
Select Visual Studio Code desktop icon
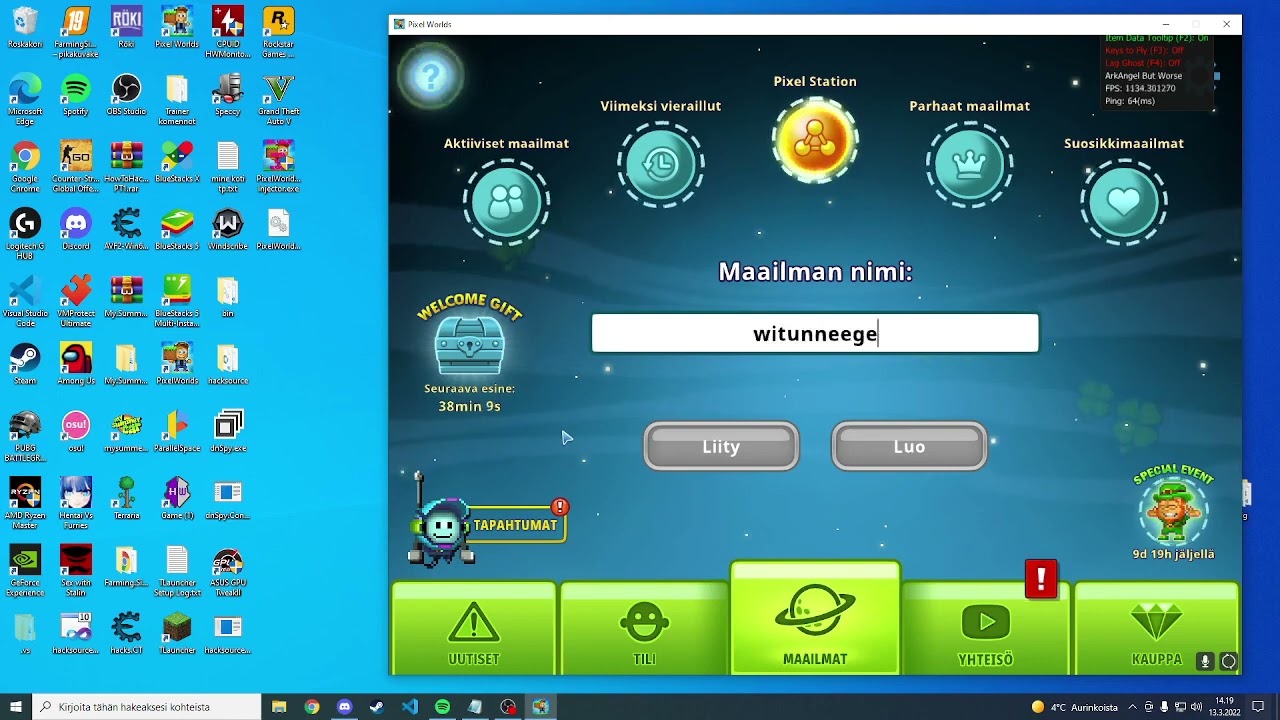pos(25,302)
